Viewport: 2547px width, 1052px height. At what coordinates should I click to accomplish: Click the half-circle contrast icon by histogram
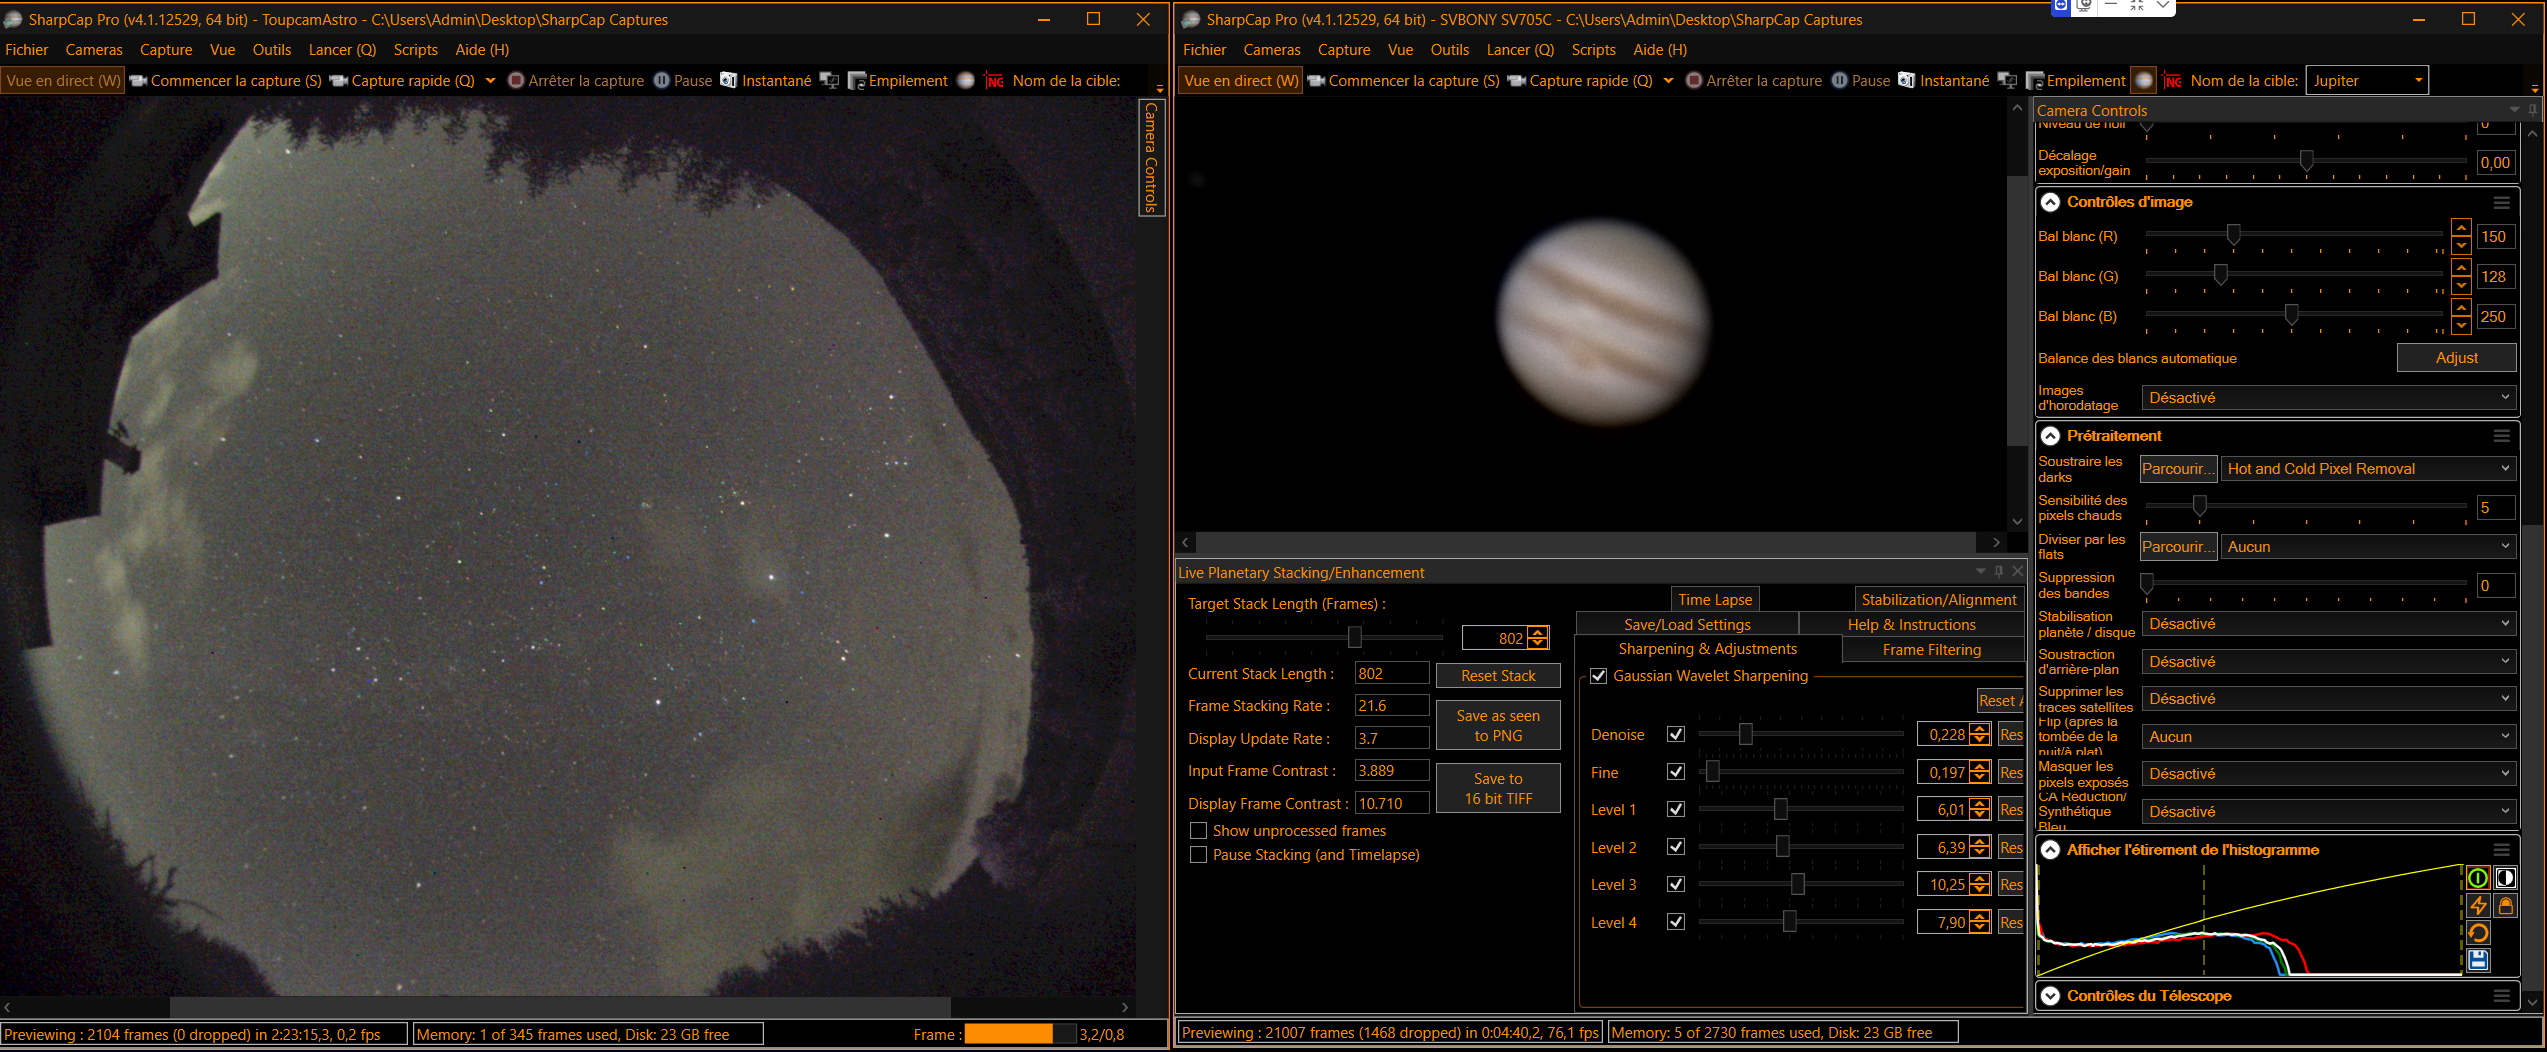[x=2505, y=878]
